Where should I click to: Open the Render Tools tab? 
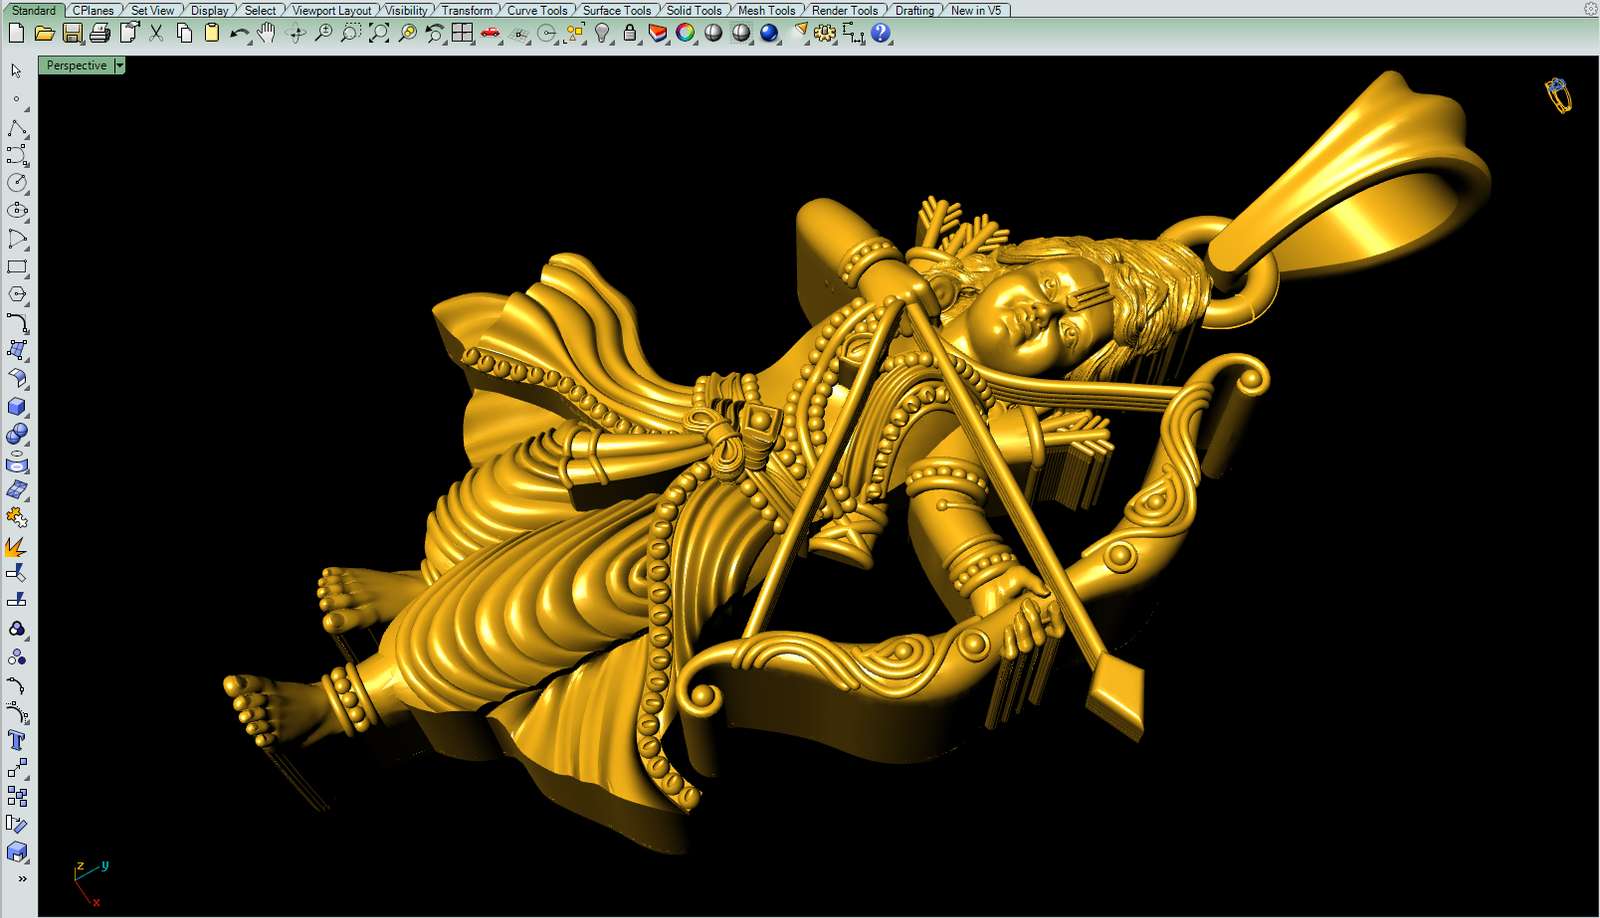click(x=844, y=10)
